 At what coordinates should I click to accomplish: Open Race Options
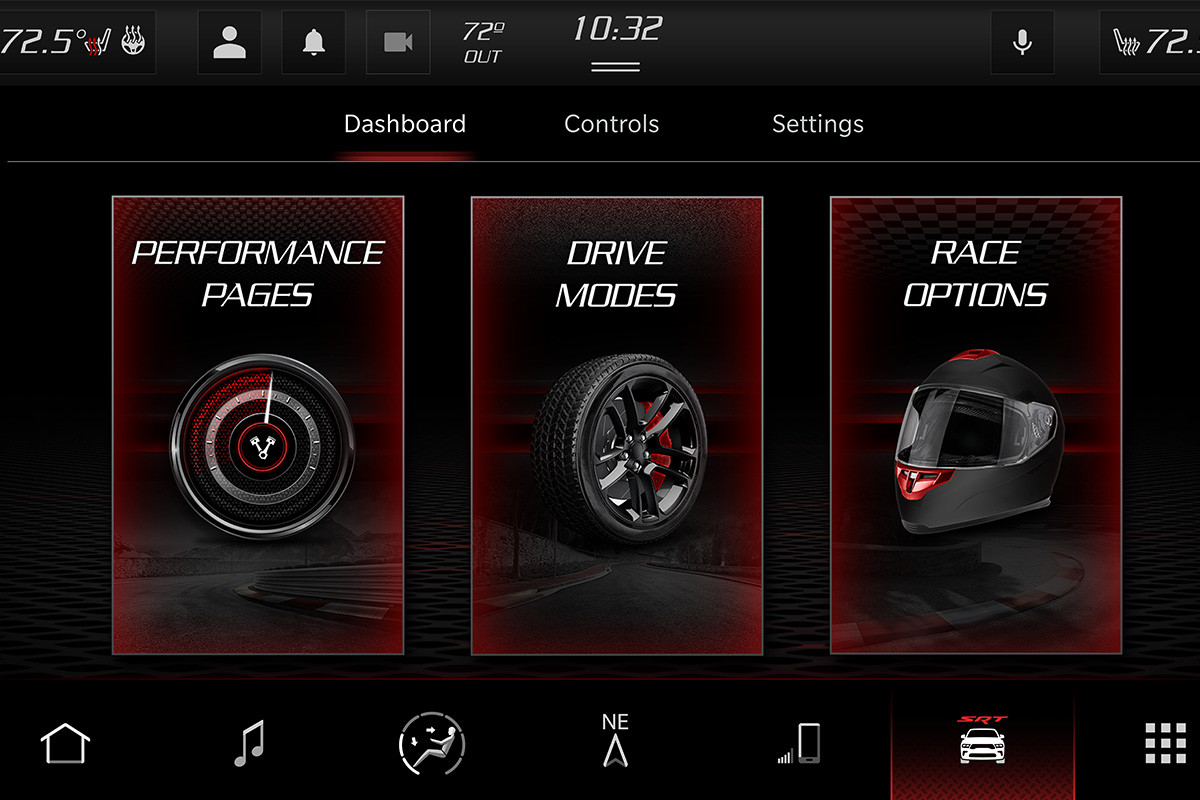click(x=976, y=420)
